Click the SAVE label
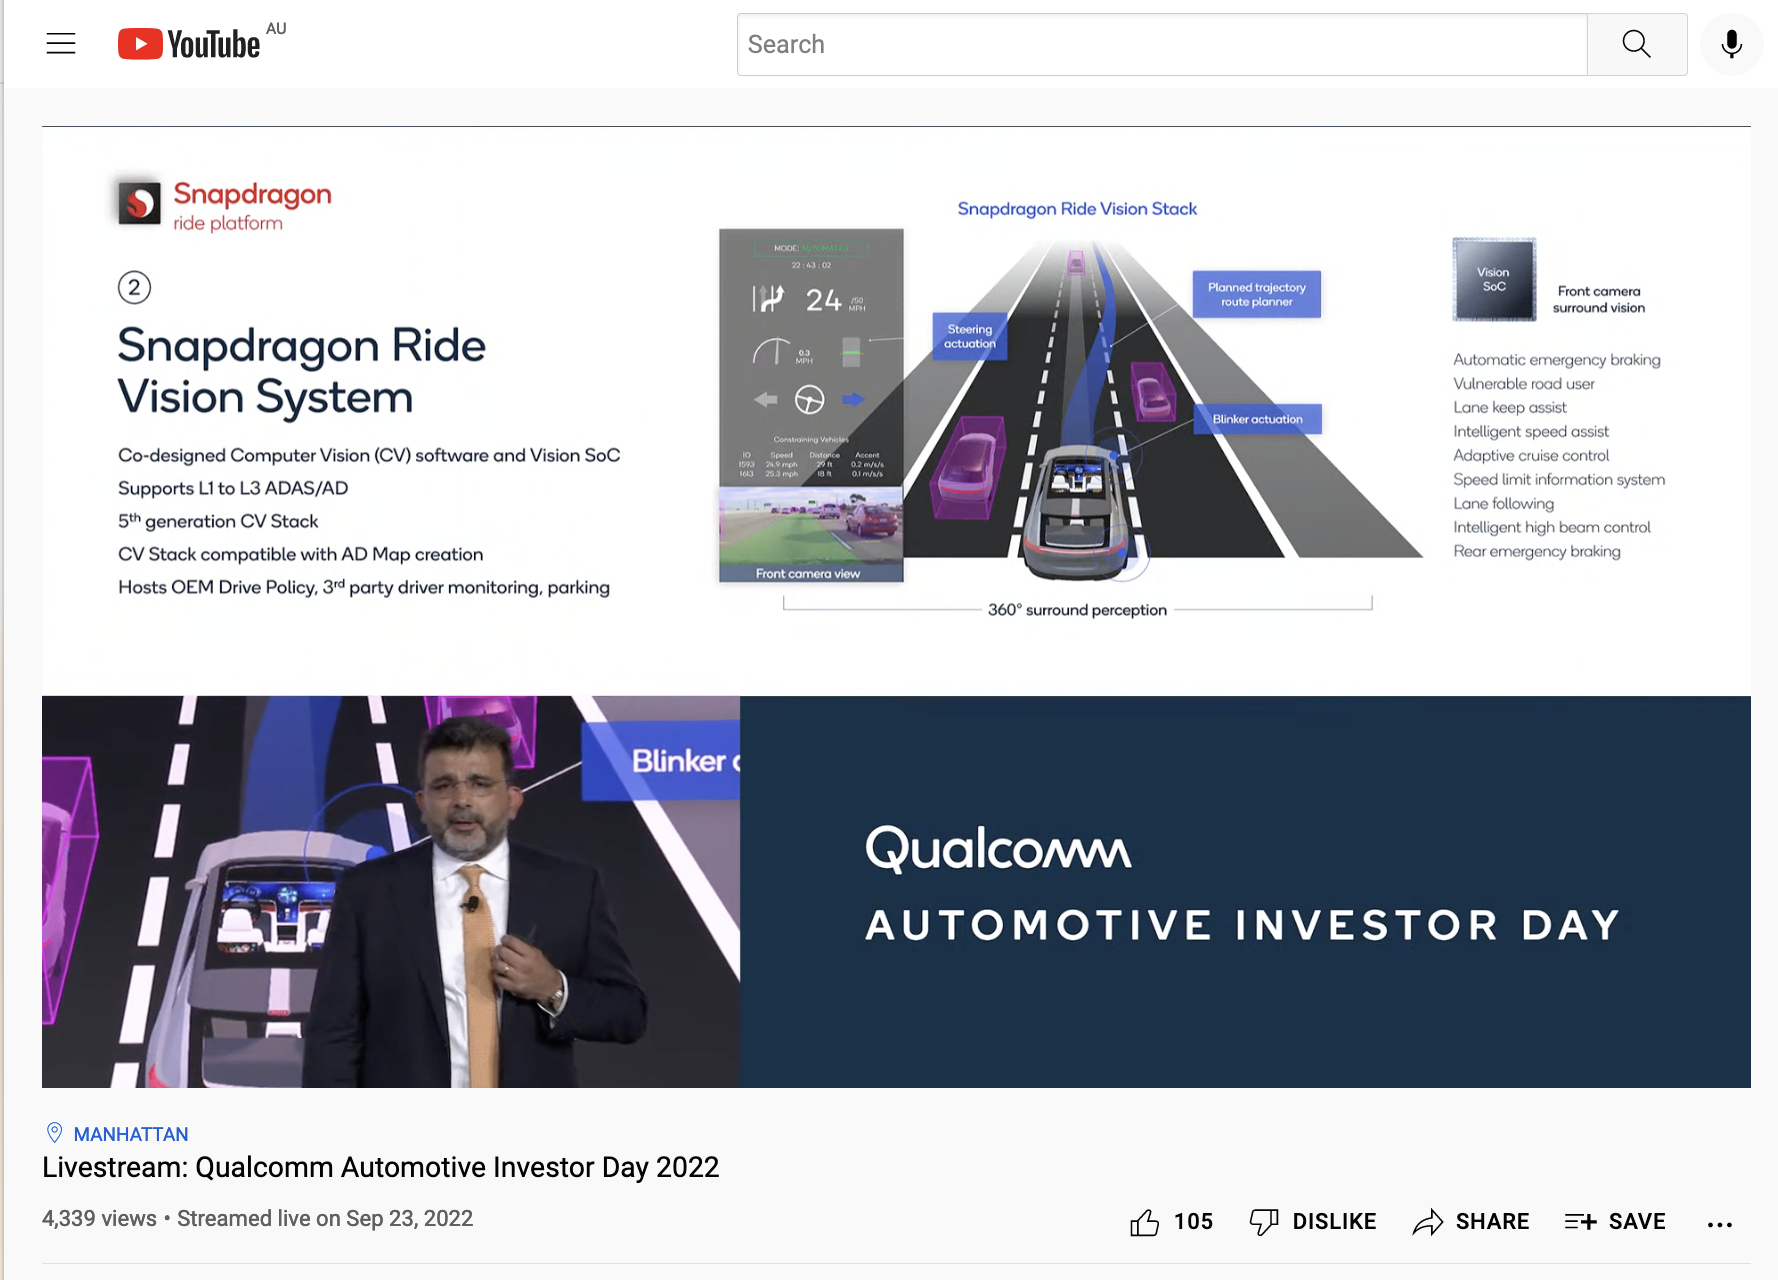 click(x=1637, y=1222)
